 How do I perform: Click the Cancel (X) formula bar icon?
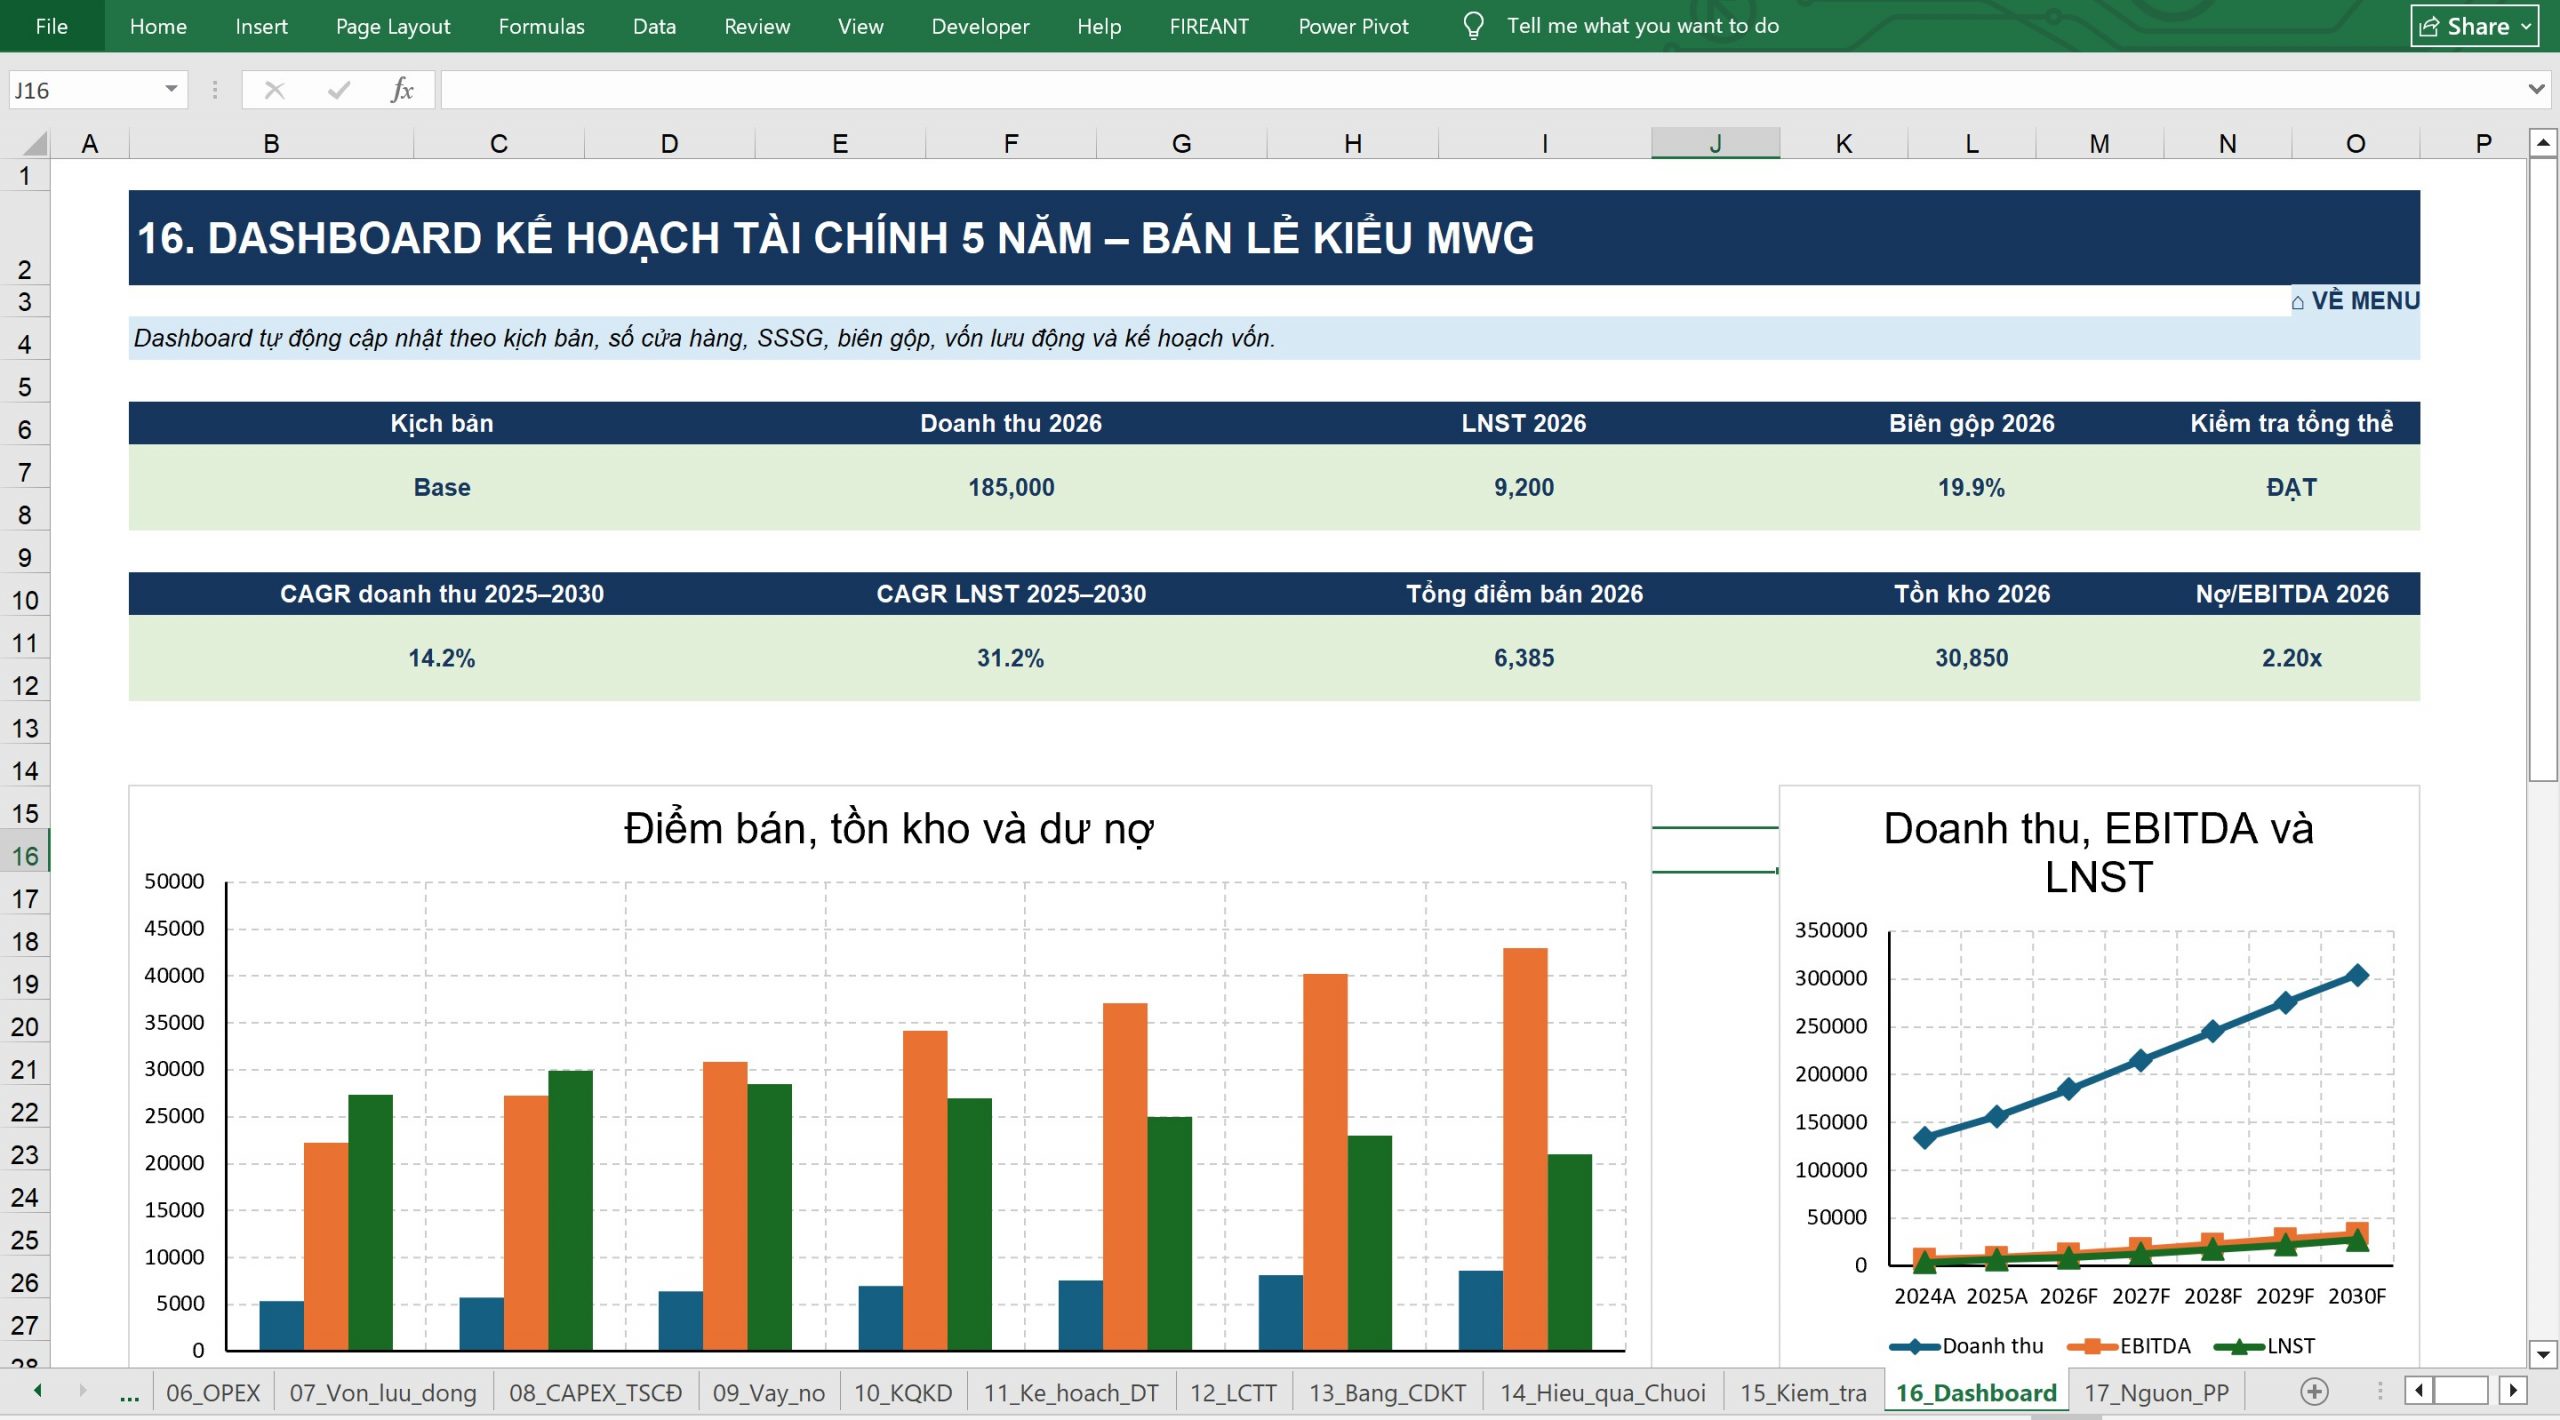(x=274, y=91)
